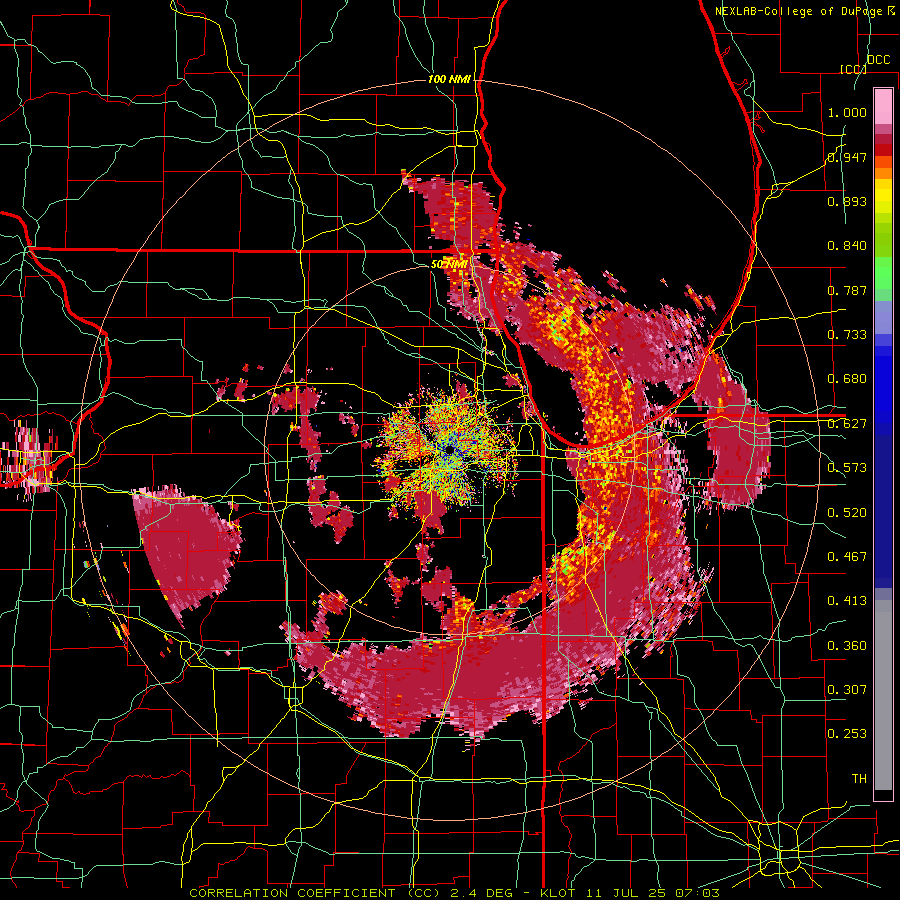Pick the bright green segment of color bar
This screenshot has height=900, width=900.
tap(883, 273)
